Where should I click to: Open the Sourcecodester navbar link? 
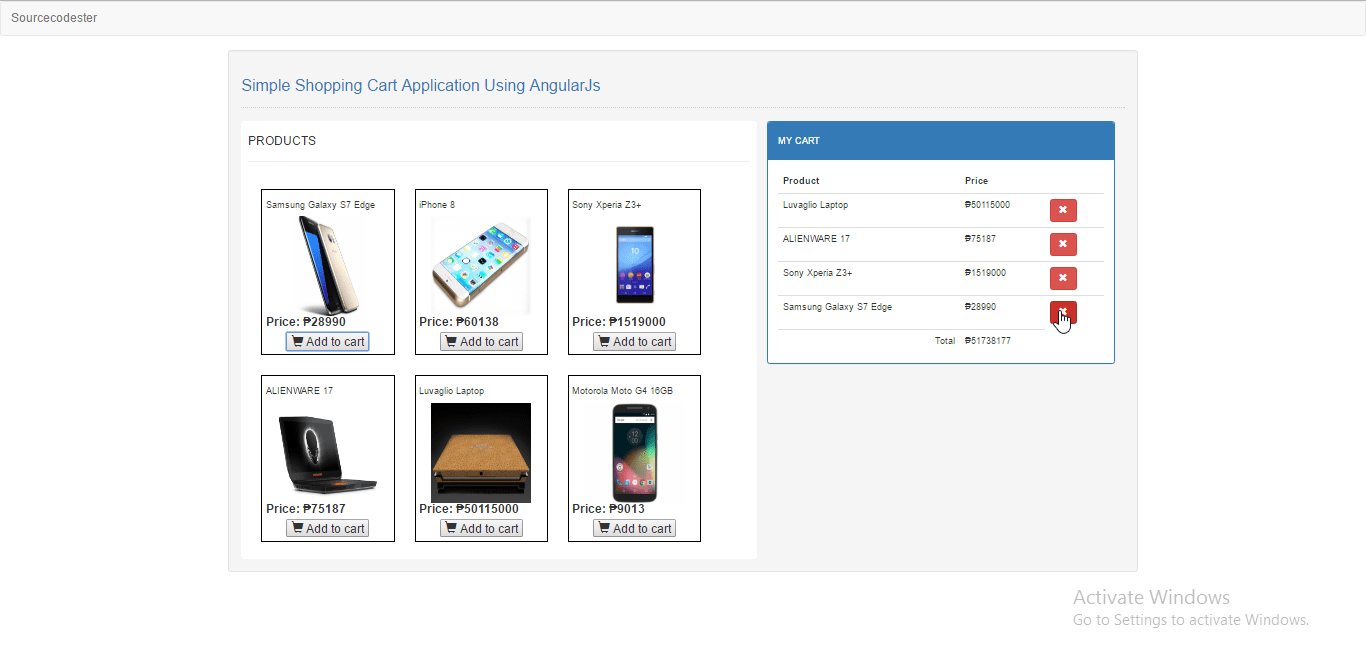pos(54,17)
